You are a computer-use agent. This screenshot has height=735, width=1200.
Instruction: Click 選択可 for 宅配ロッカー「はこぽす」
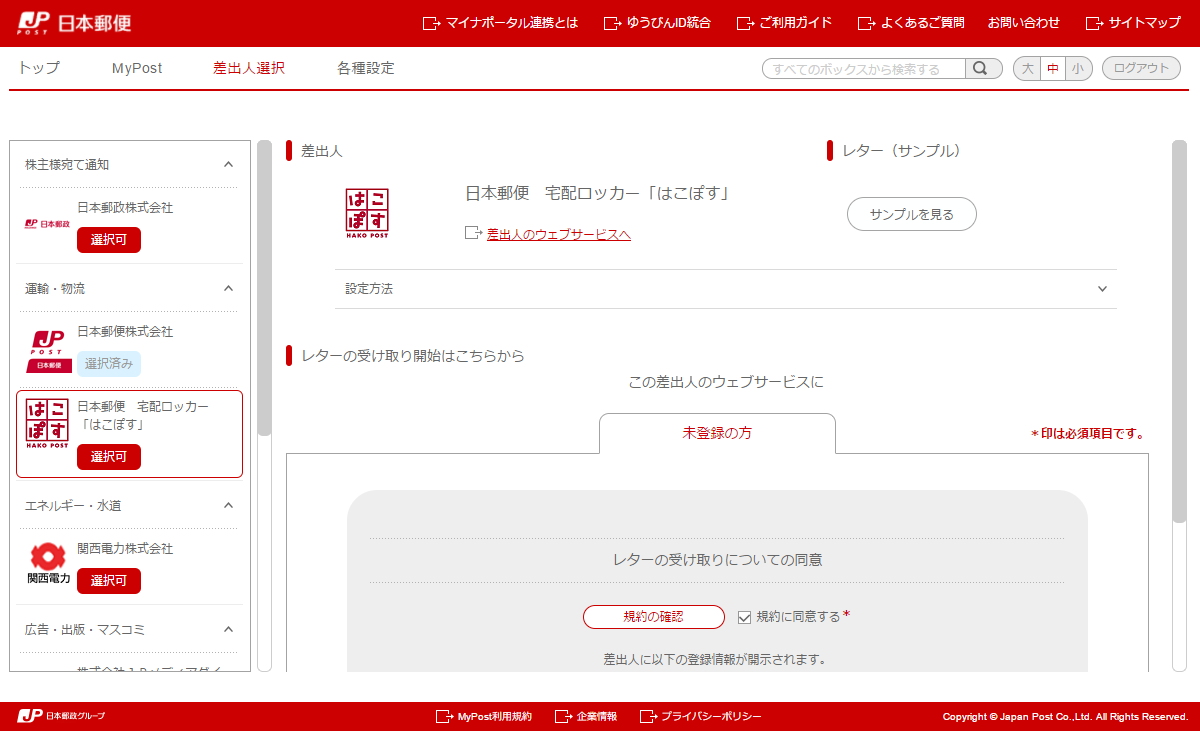pos(109,457)
